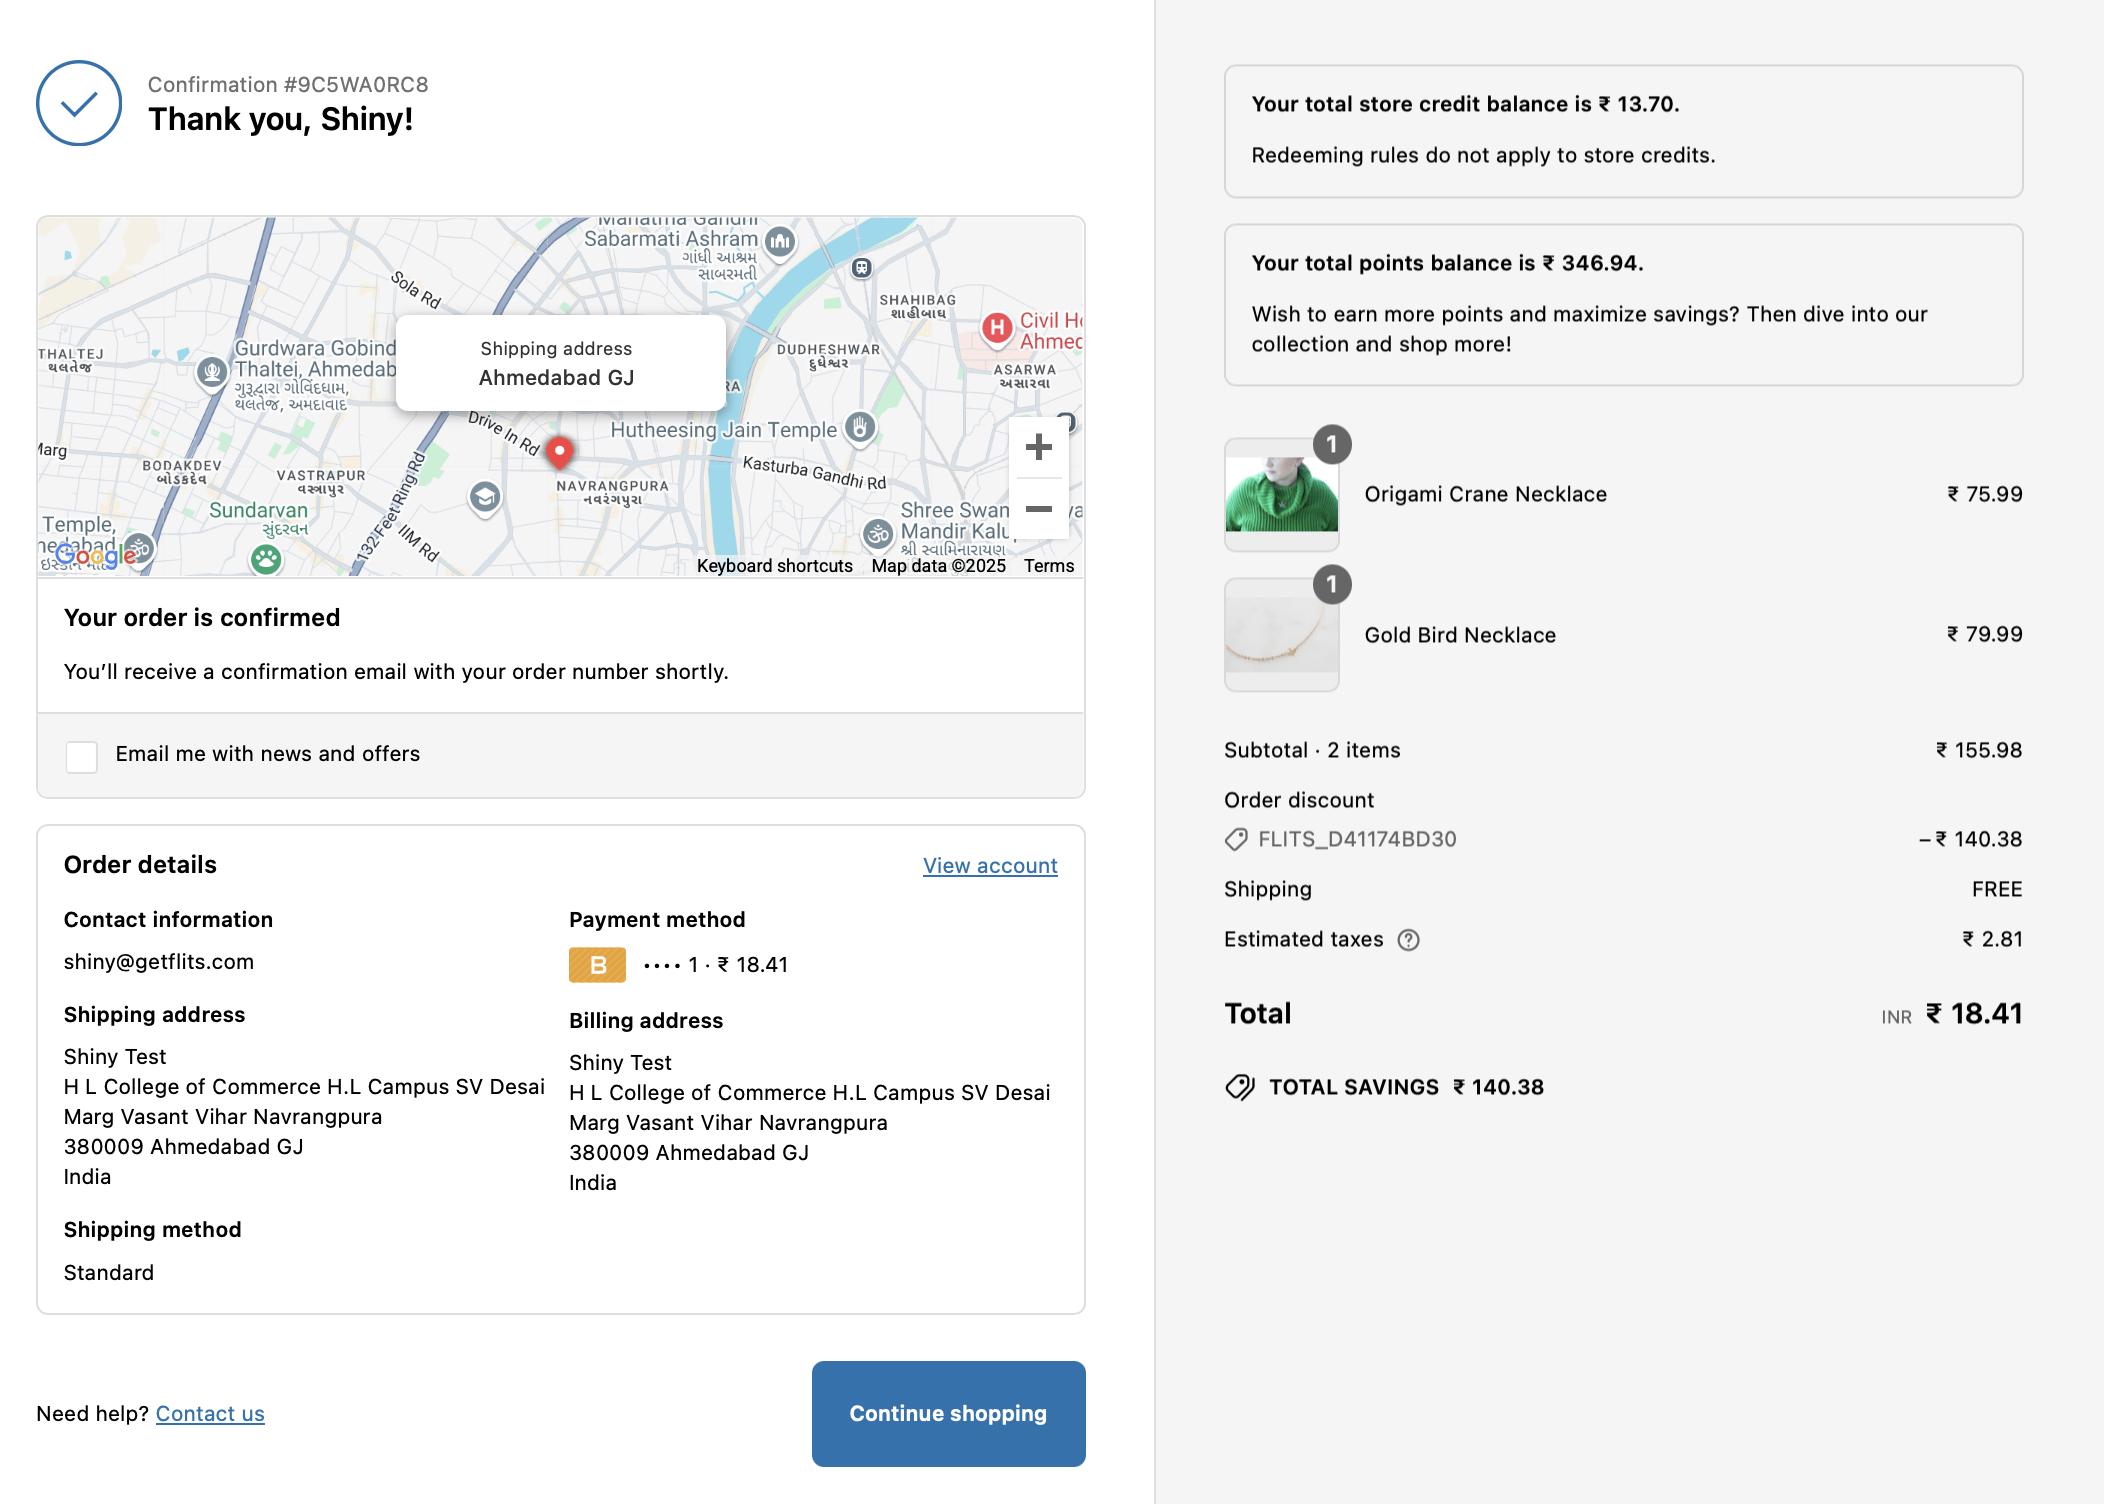Click the Hutheesing Jain Temple marker
The image size is (2104, 1504).
(x=860, y=428)
